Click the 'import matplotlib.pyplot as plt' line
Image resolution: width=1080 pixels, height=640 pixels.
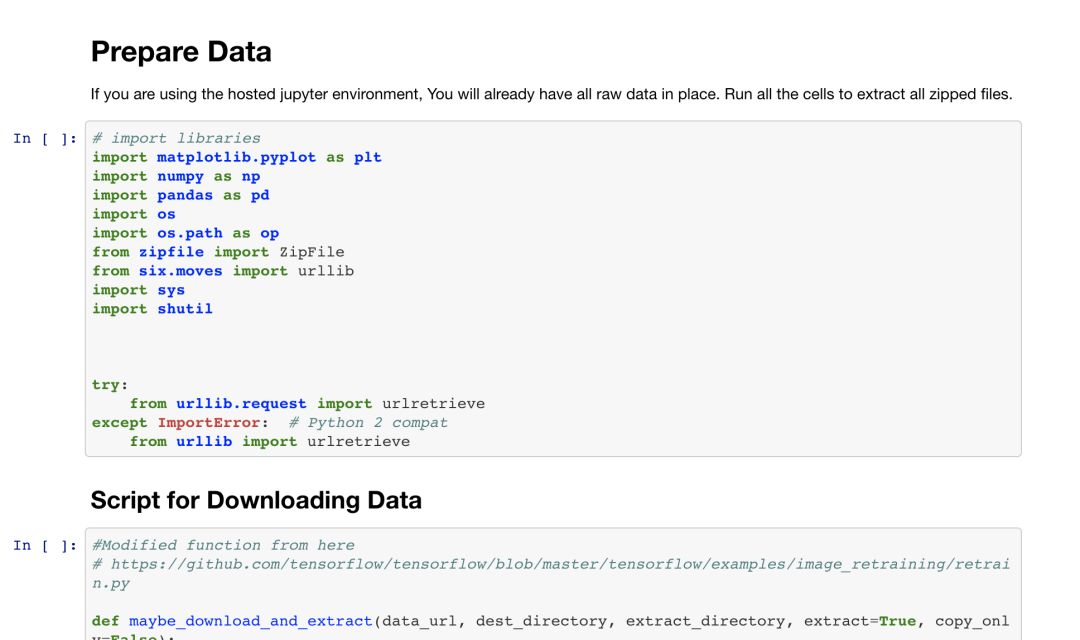pos(237,157)
